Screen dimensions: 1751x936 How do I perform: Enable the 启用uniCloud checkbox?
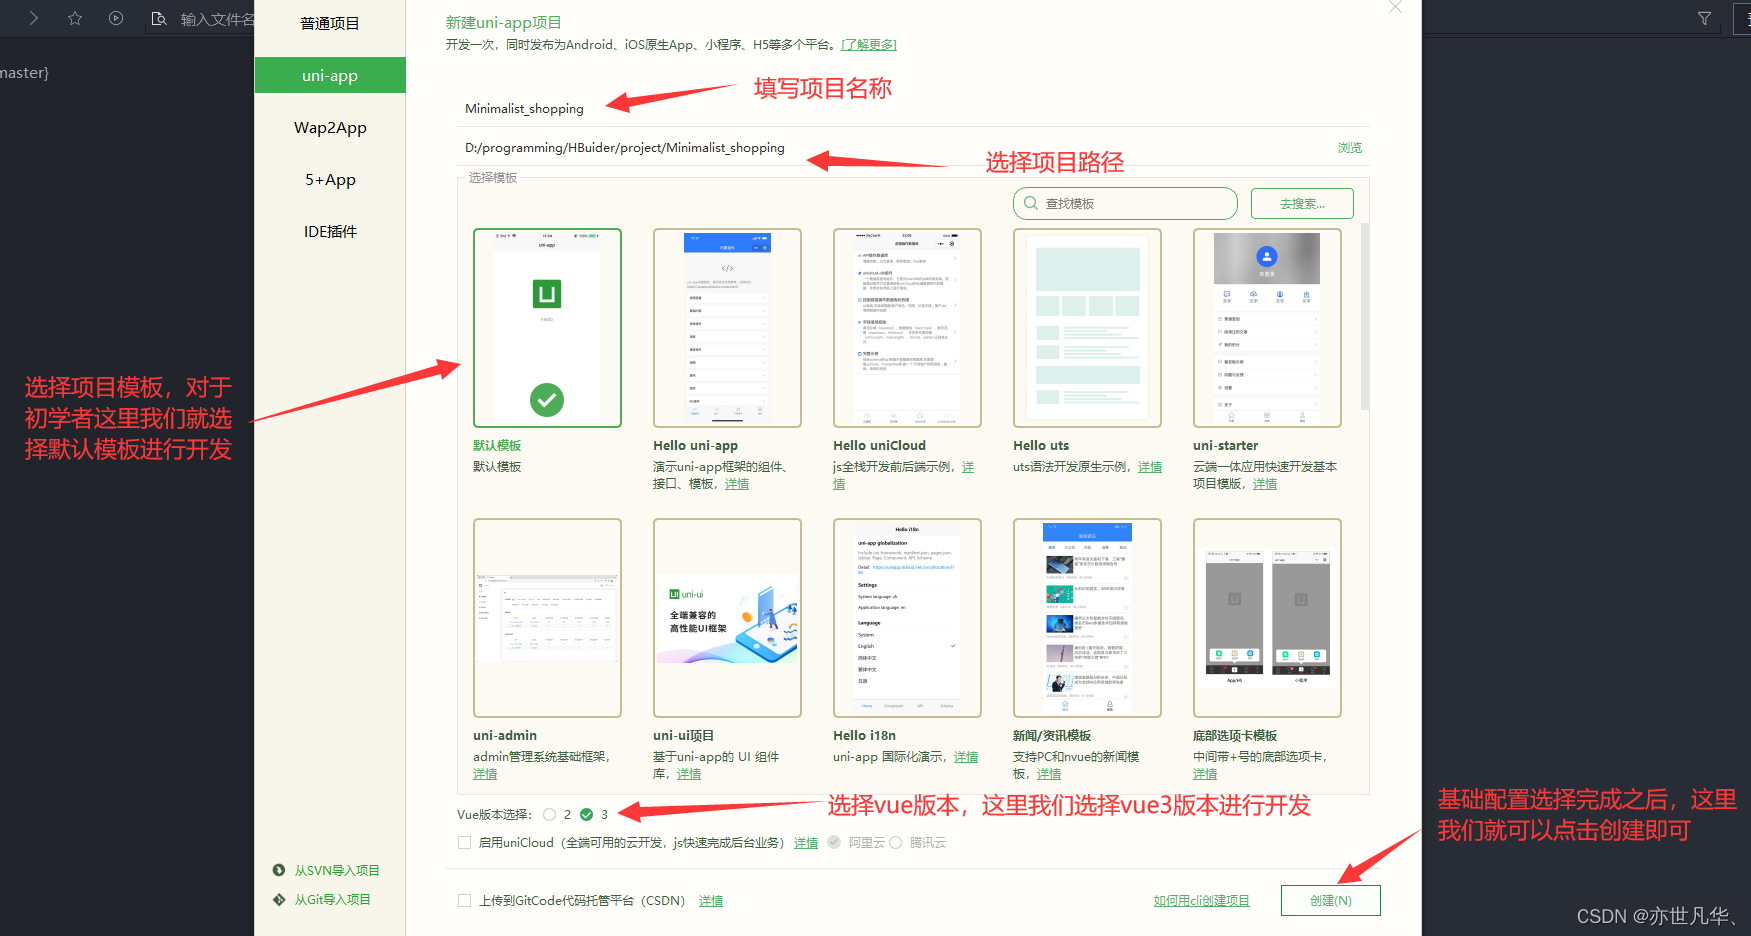click(x=464, y=842)
